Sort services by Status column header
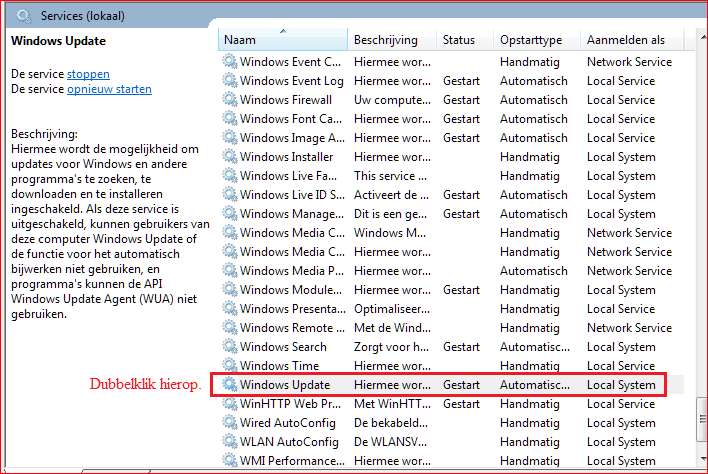708x474 pixels. click(x=460, y=39)
